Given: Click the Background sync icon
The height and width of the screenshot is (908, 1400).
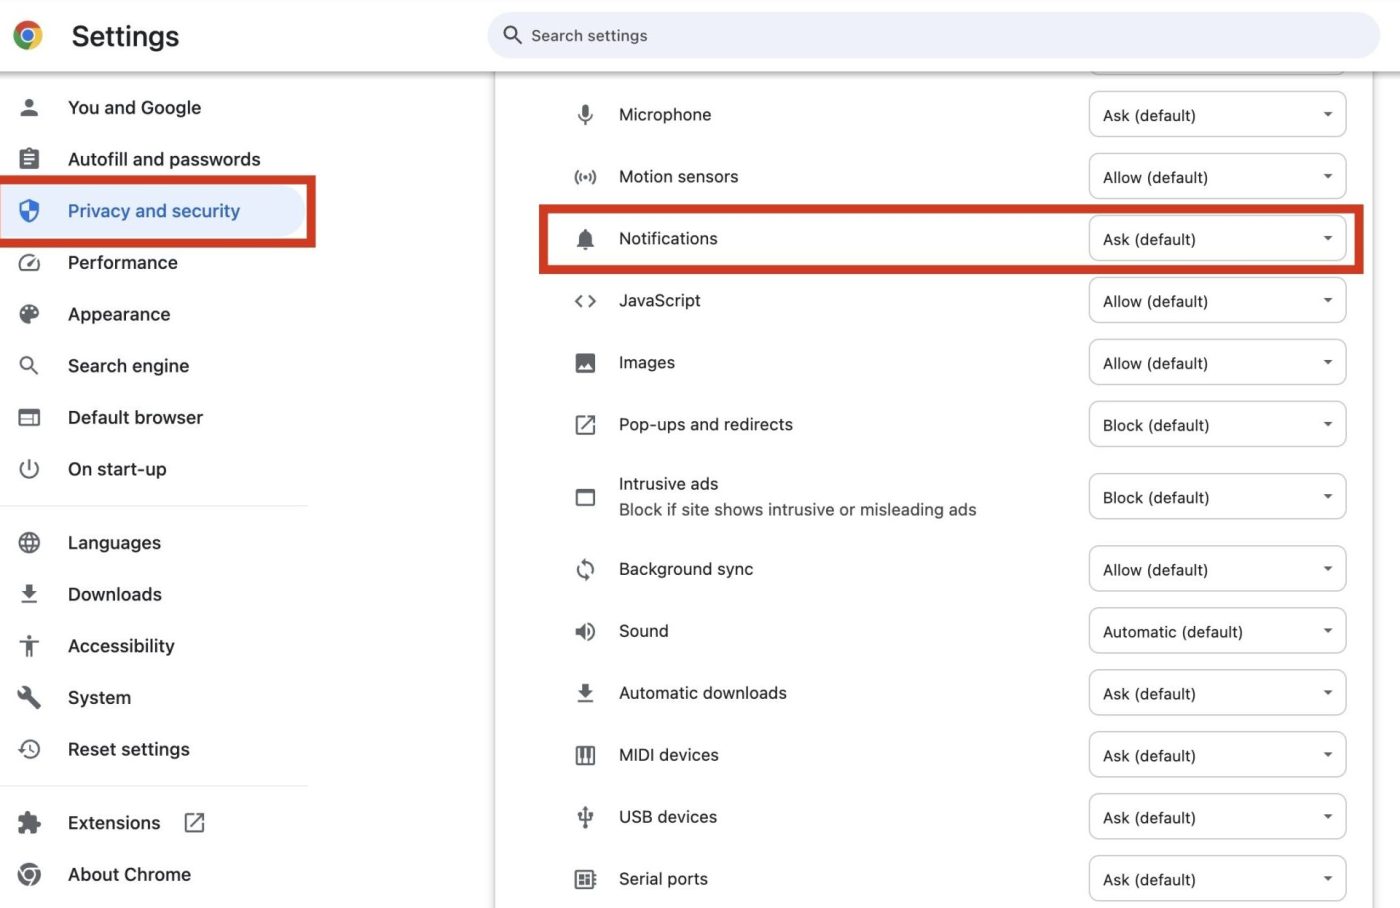Looking at the screenshot, I should coord(585,569).
